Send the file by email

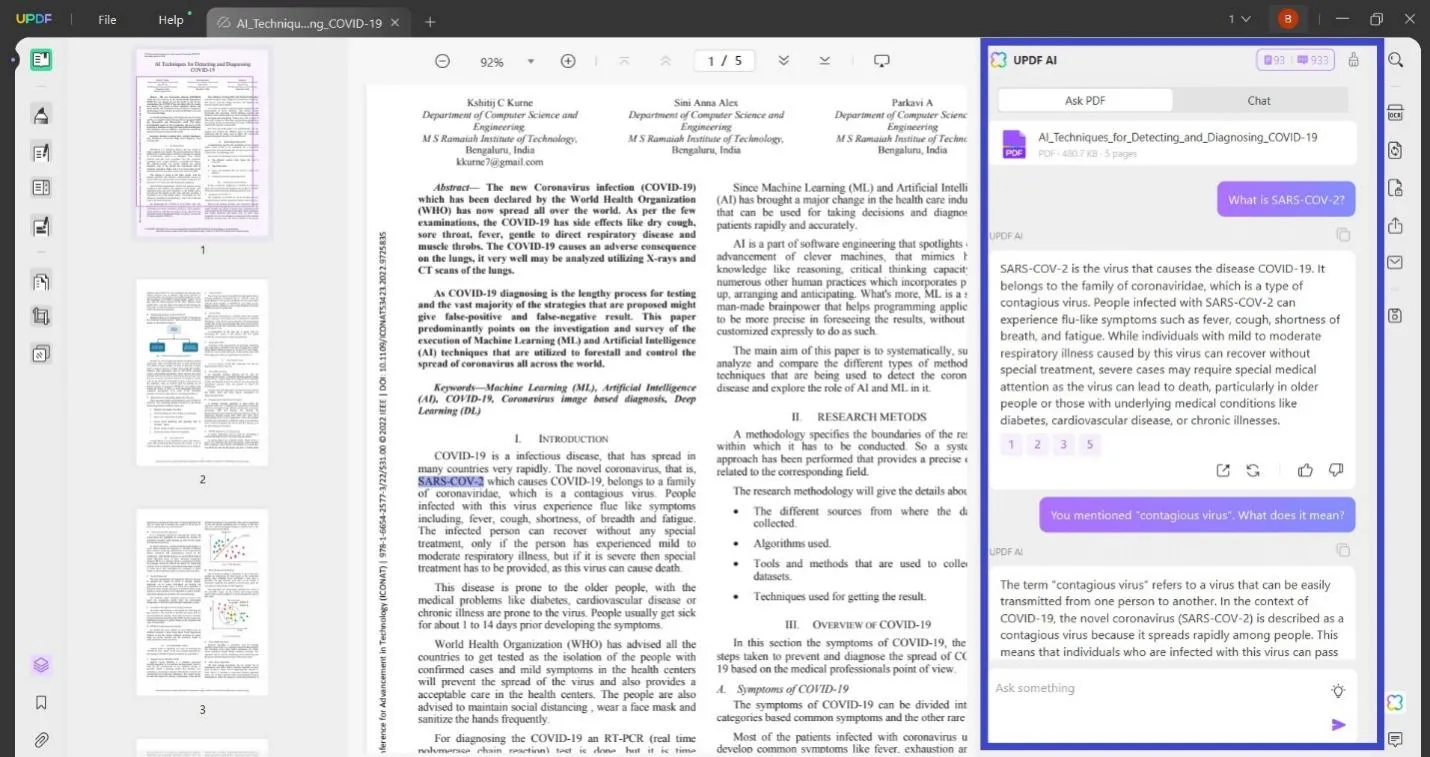pyautogui.click(x=1396, y=262)
